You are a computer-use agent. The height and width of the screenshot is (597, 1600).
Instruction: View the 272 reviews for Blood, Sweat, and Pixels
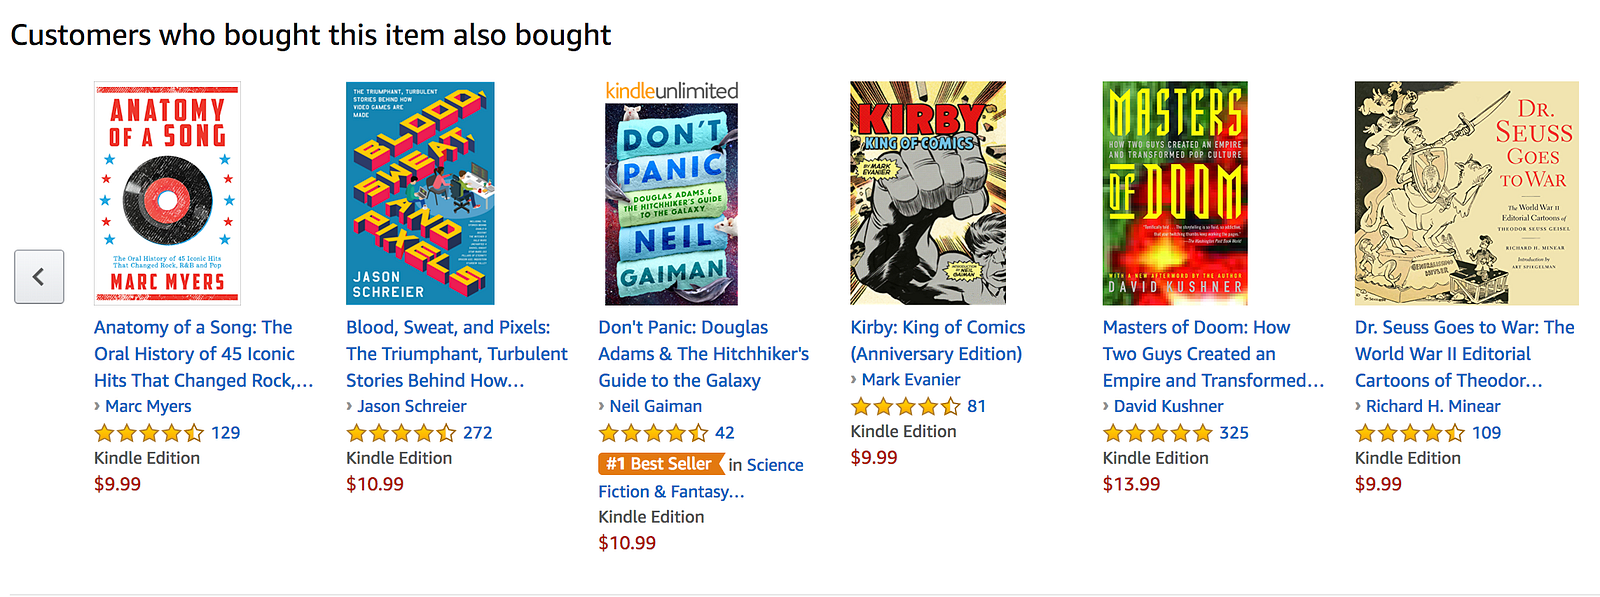coord(477,433)
